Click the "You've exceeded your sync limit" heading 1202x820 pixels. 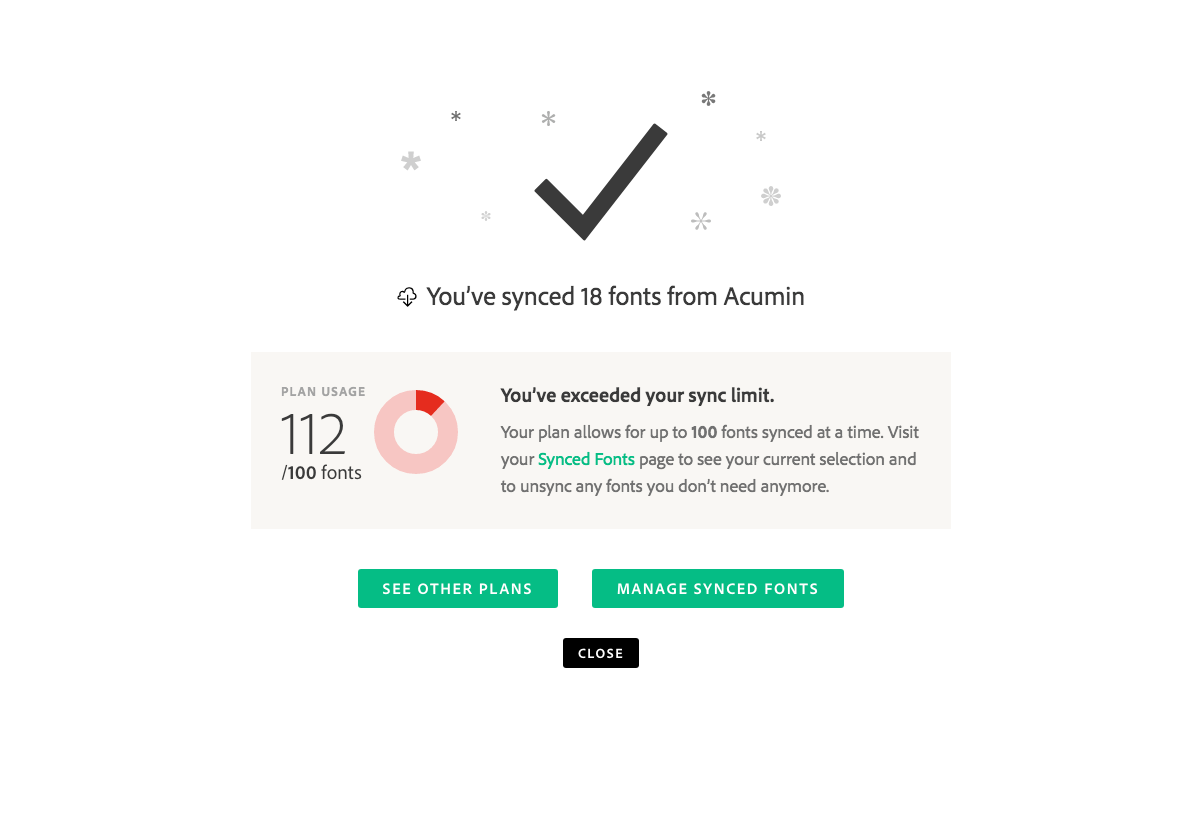pos(637,396)
